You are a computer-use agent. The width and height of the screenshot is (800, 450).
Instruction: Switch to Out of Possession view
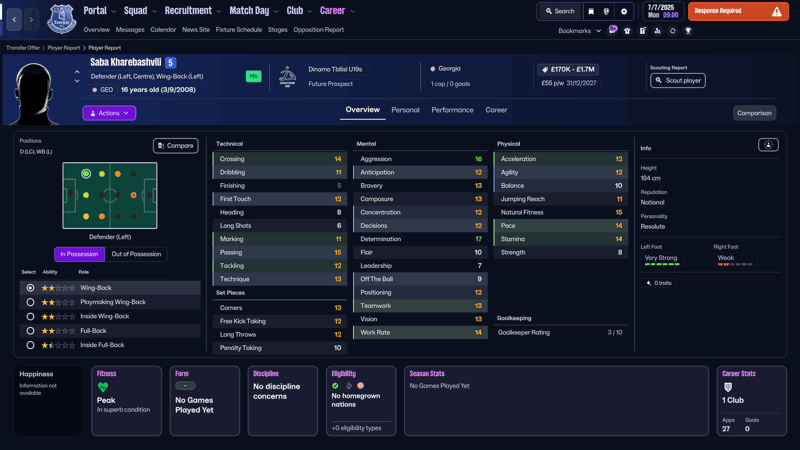pos(136,254)
